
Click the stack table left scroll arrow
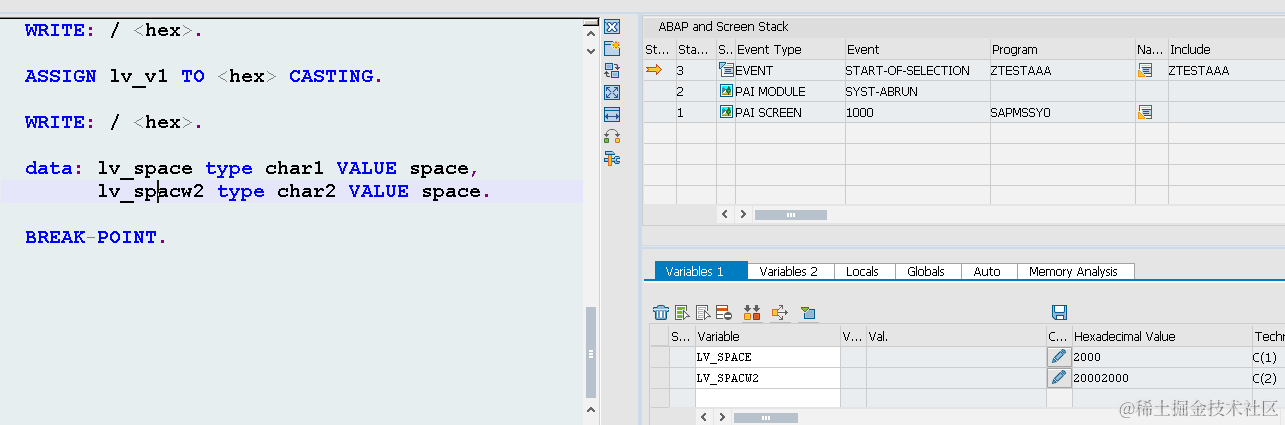click(x=726, y=214)
